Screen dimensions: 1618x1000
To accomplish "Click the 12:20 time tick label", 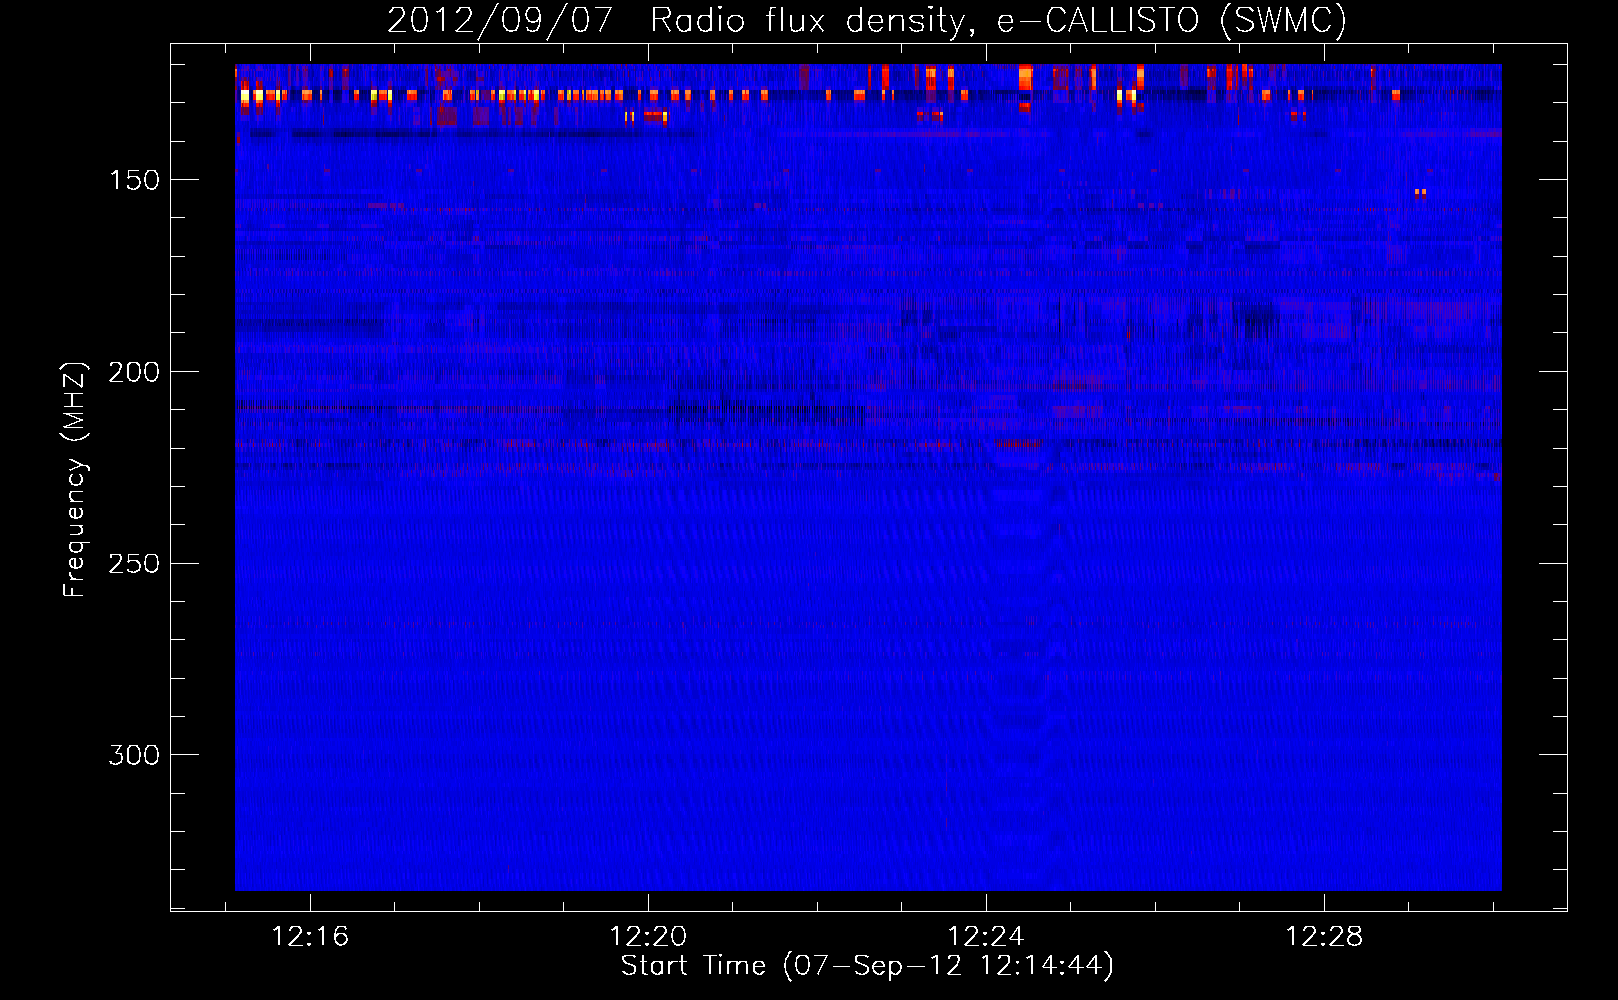I will pos(648,936).
